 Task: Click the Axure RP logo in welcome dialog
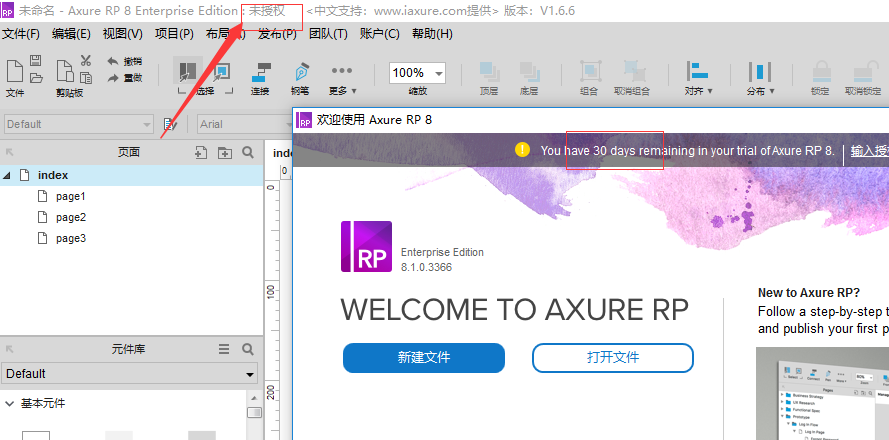pyautogui.click(x=366, y=247)
